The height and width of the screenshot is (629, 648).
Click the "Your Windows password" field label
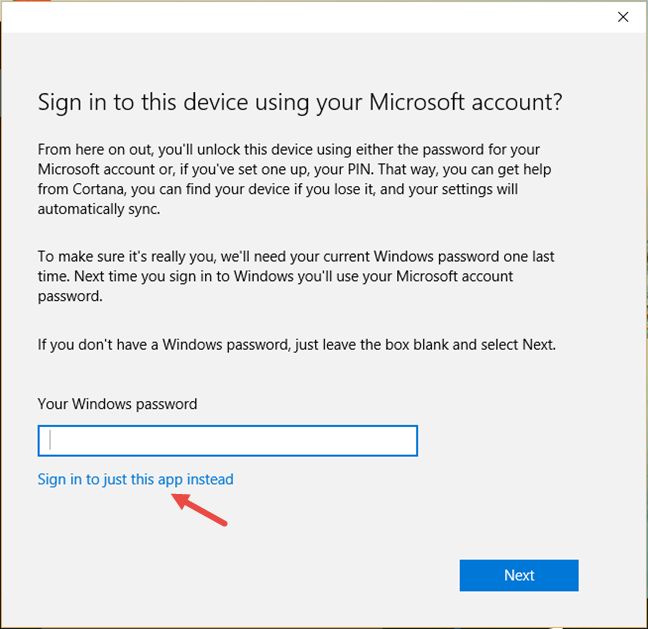click(117, 404)
